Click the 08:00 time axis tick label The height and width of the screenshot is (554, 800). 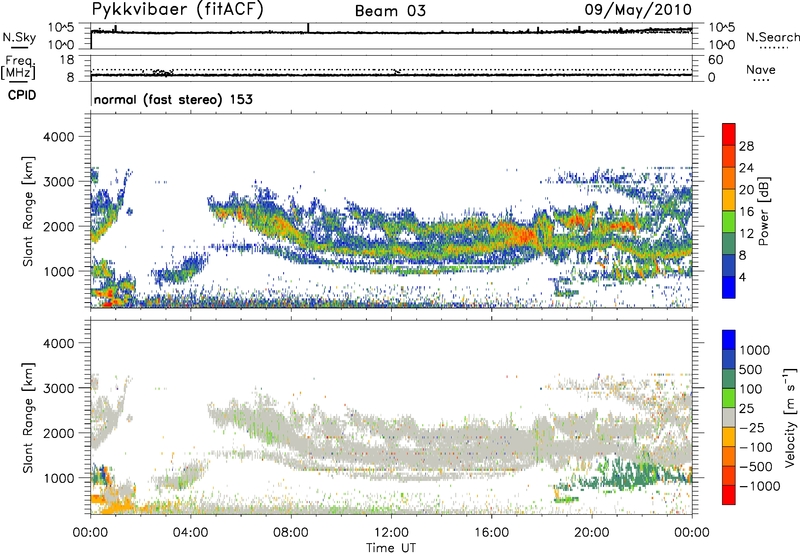291,533
